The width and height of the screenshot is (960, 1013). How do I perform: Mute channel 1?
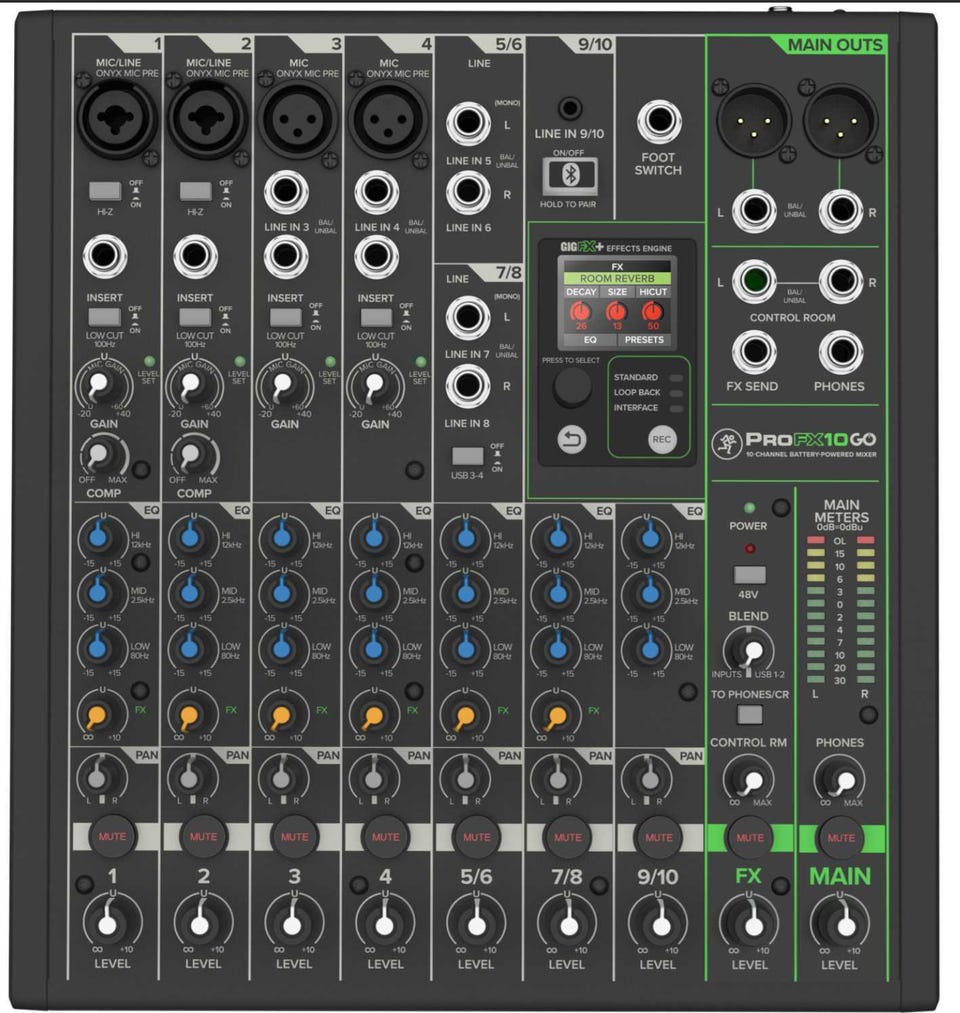[x=112, y=837]
